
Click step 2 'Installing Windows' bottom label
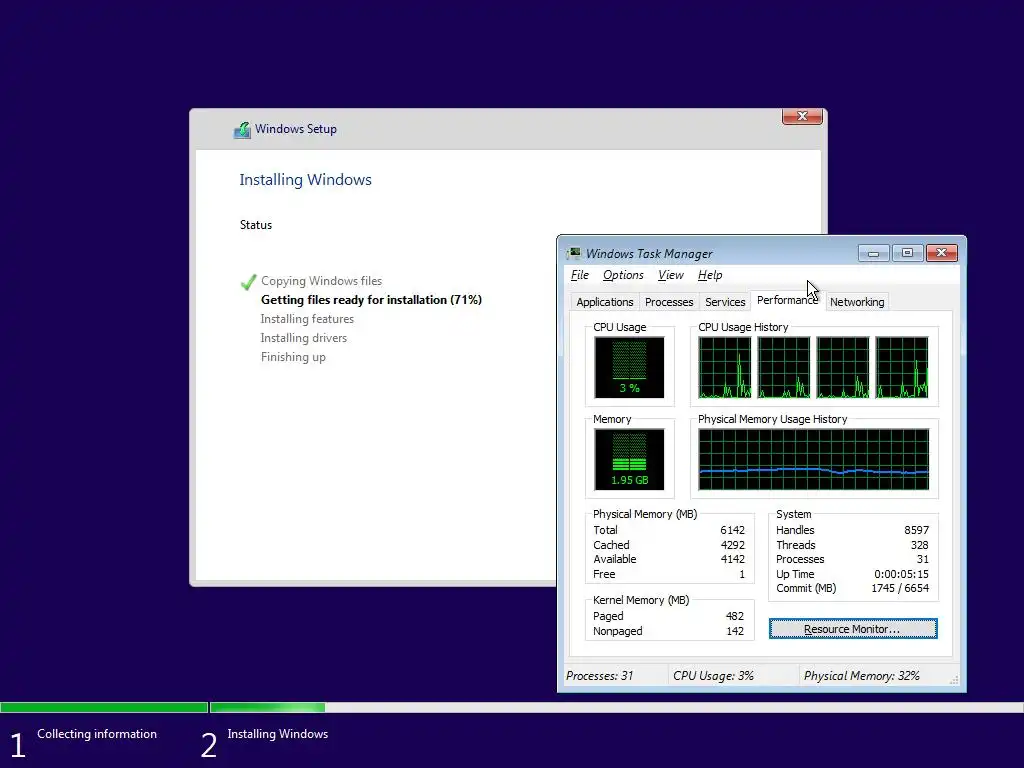[x=278, y=734]
